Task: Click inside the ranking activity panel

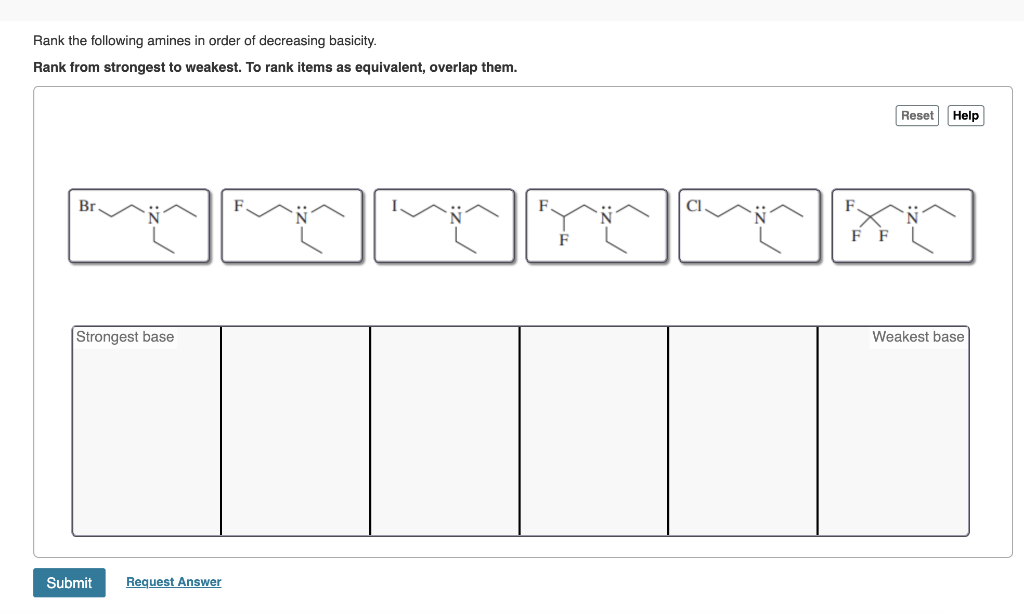Action: point(520,300)
